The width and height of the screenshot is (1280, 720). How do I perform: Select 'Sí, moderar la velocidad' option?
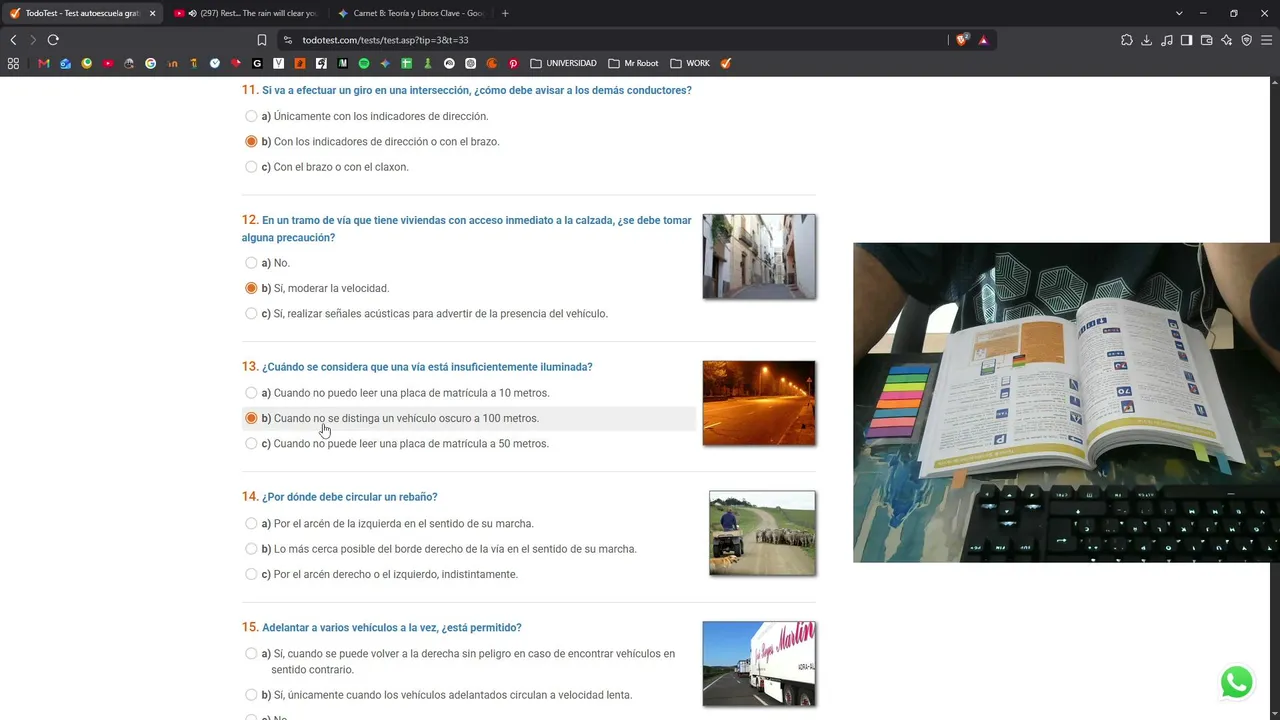pyautogui.click(x=251, y=288)
